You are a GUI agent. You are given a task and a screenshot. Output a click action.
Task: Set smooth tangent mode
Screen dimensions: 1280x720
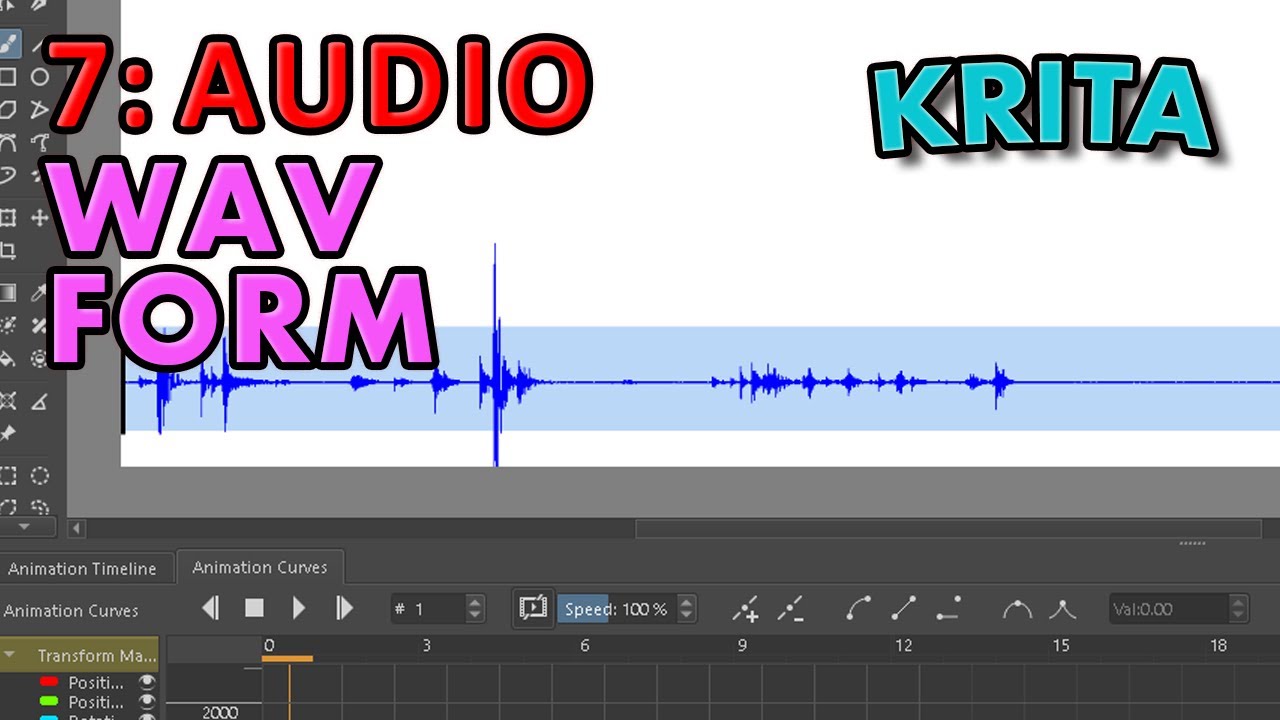click(1017, 608)
